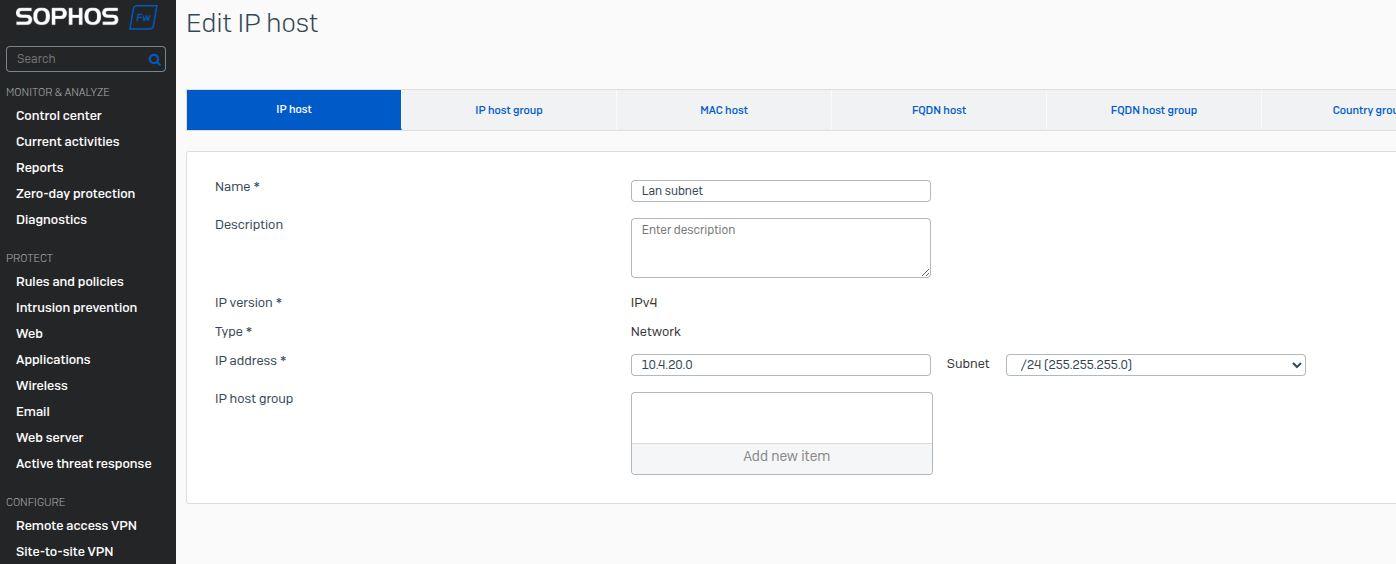The width and height of the screenshot is (1396, 564).
Task: Navigate to Rules and policies
Action: [x=70, y=282]
